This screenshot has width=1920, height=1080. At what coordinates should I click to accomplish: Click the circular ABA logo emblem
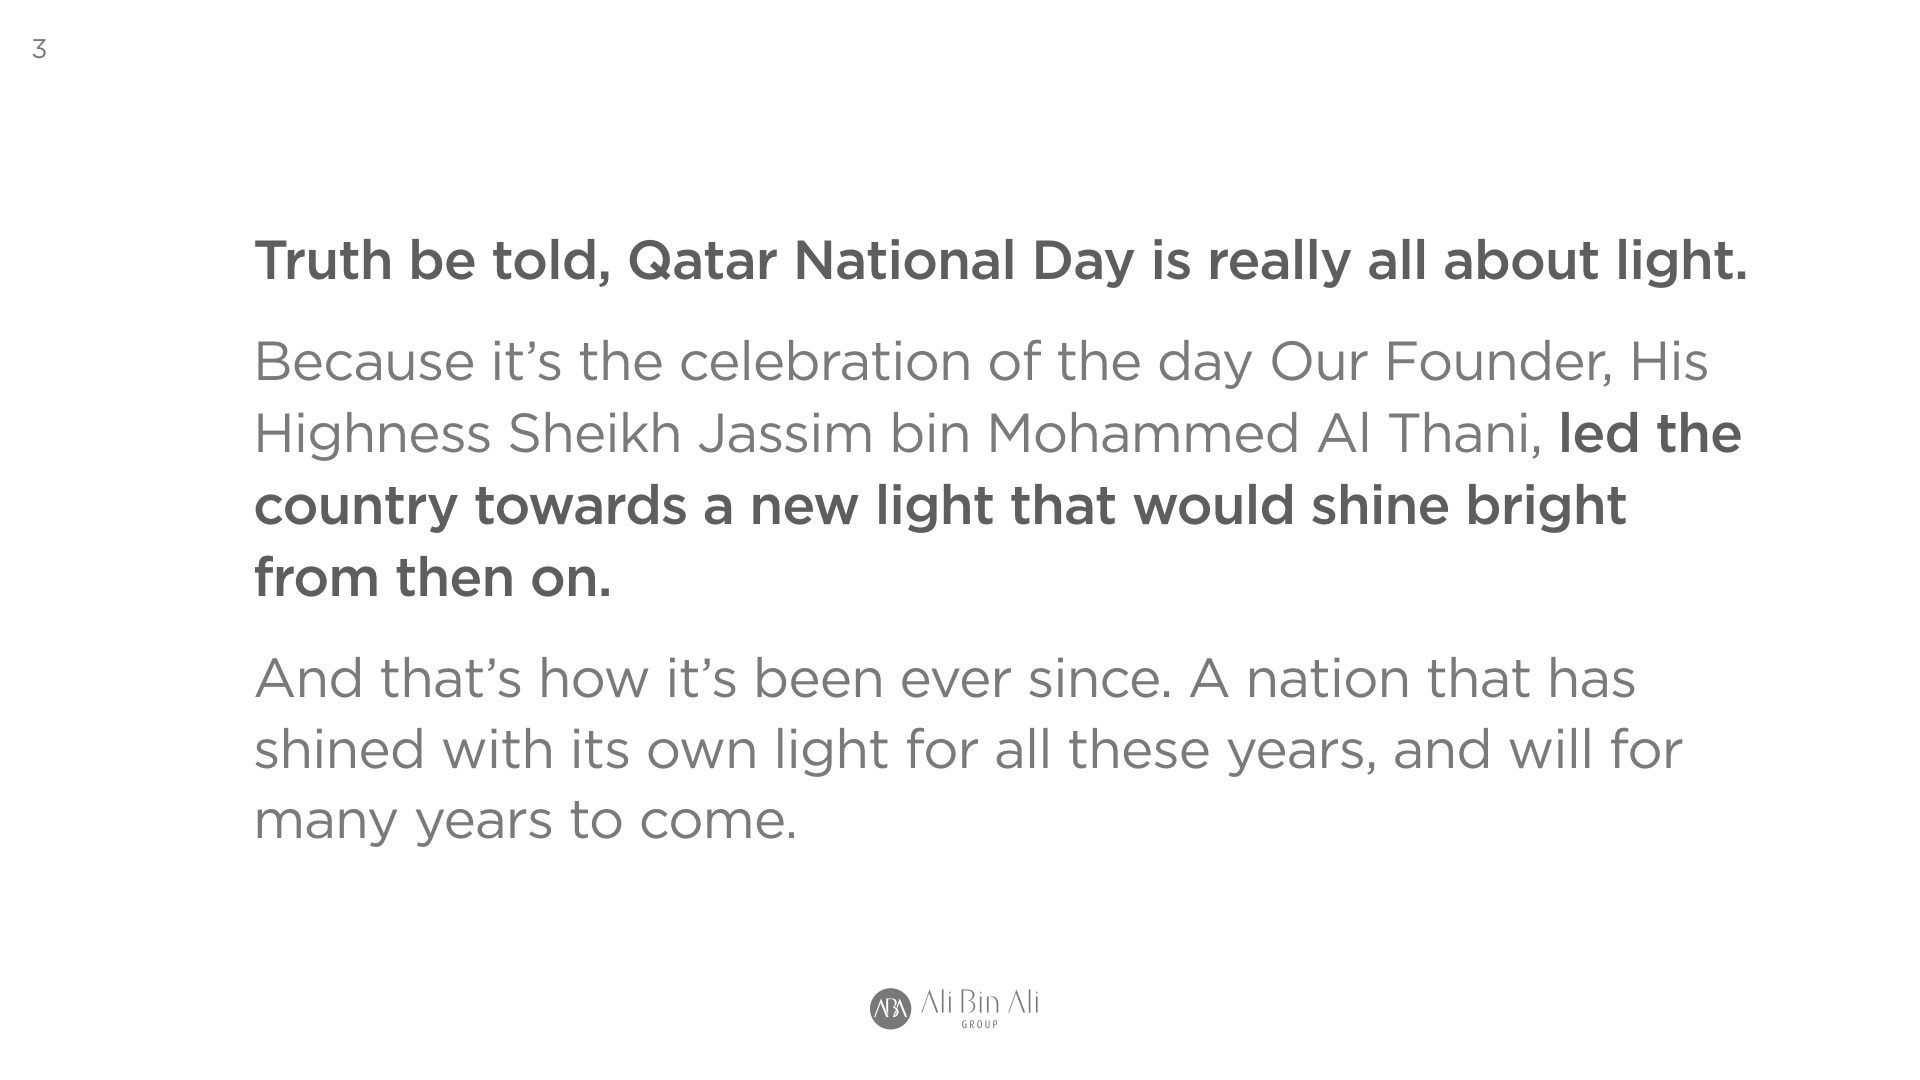pyautogui.click(x=890, y=1008)
